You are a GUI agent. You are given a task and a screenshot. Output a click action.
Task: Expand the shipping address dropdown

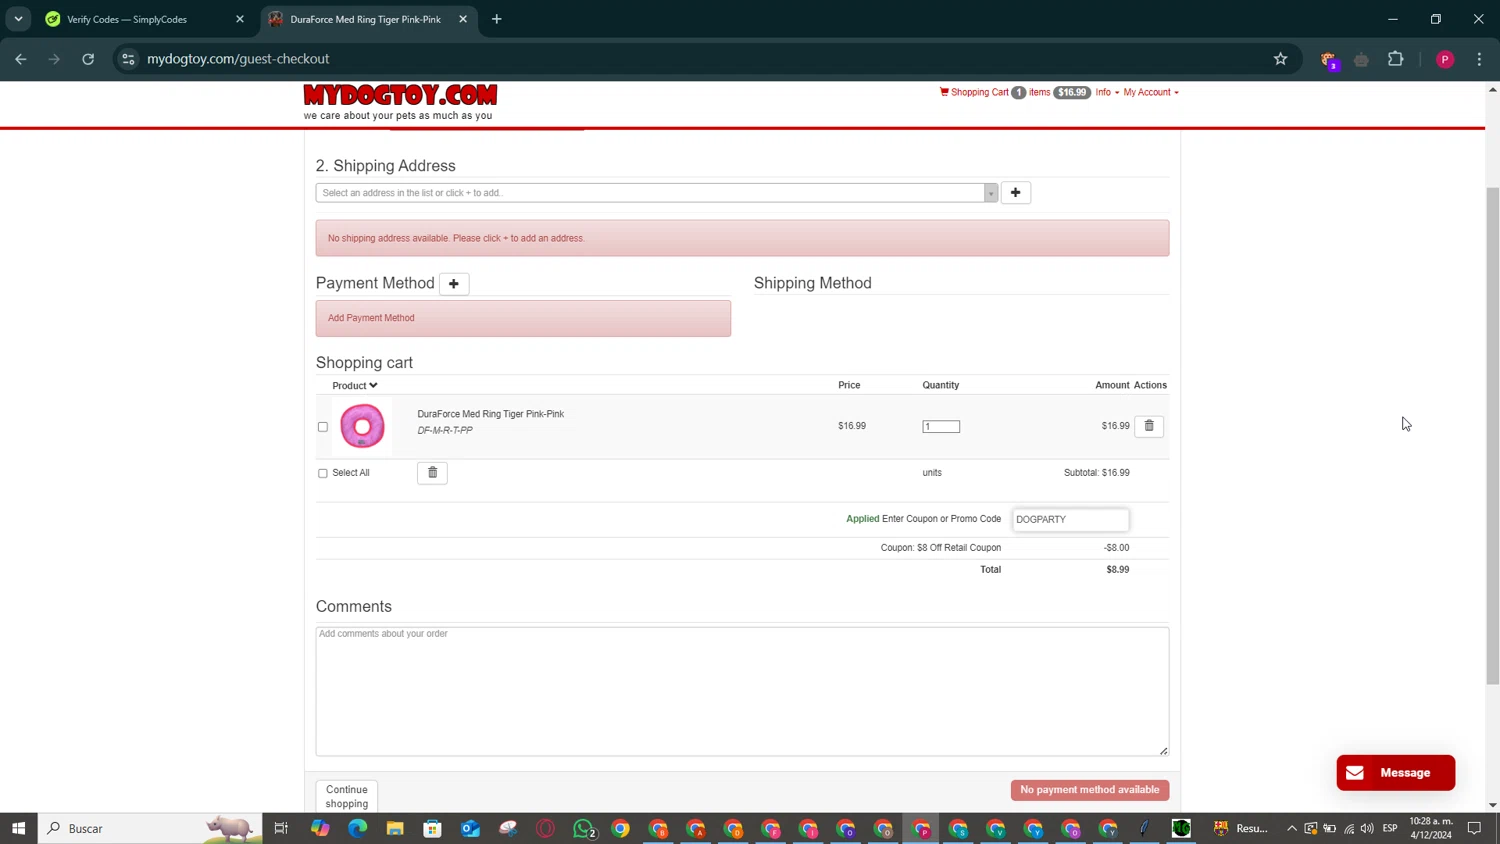pyautogui.click(x=991, y=193)
